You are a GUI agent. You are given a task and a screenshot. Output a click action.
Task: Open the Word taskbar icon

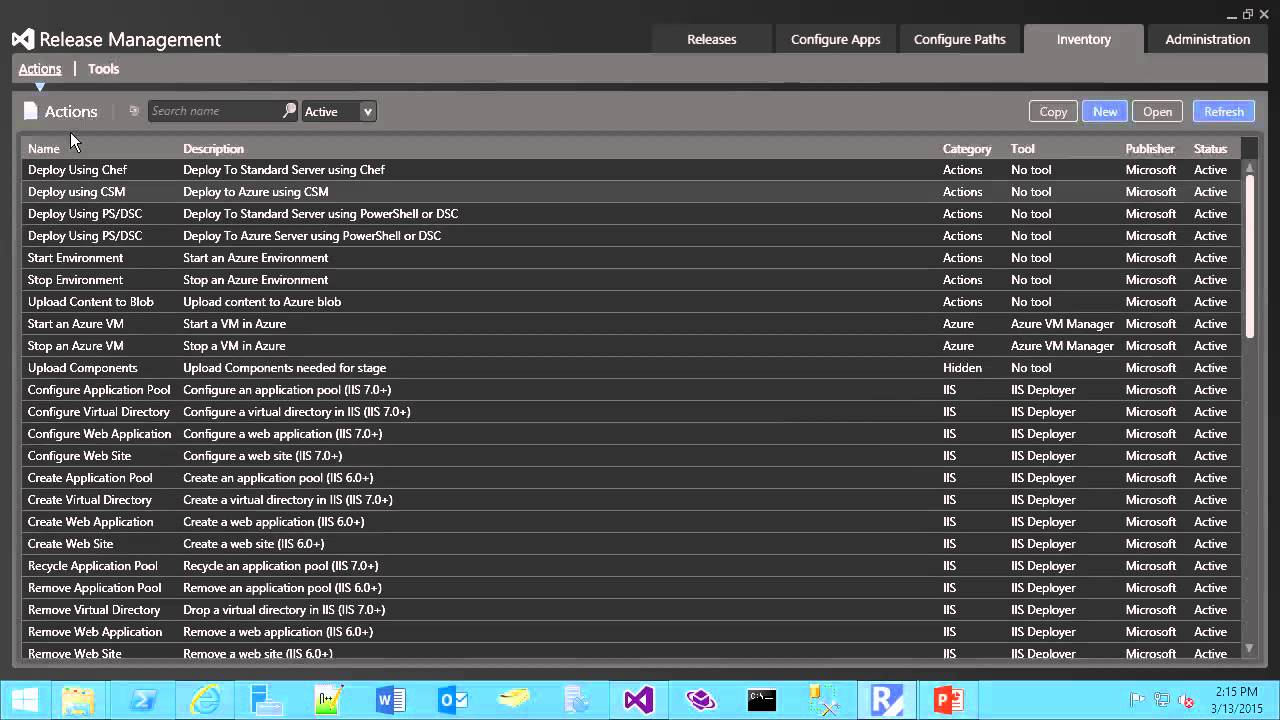click(390, 700)
